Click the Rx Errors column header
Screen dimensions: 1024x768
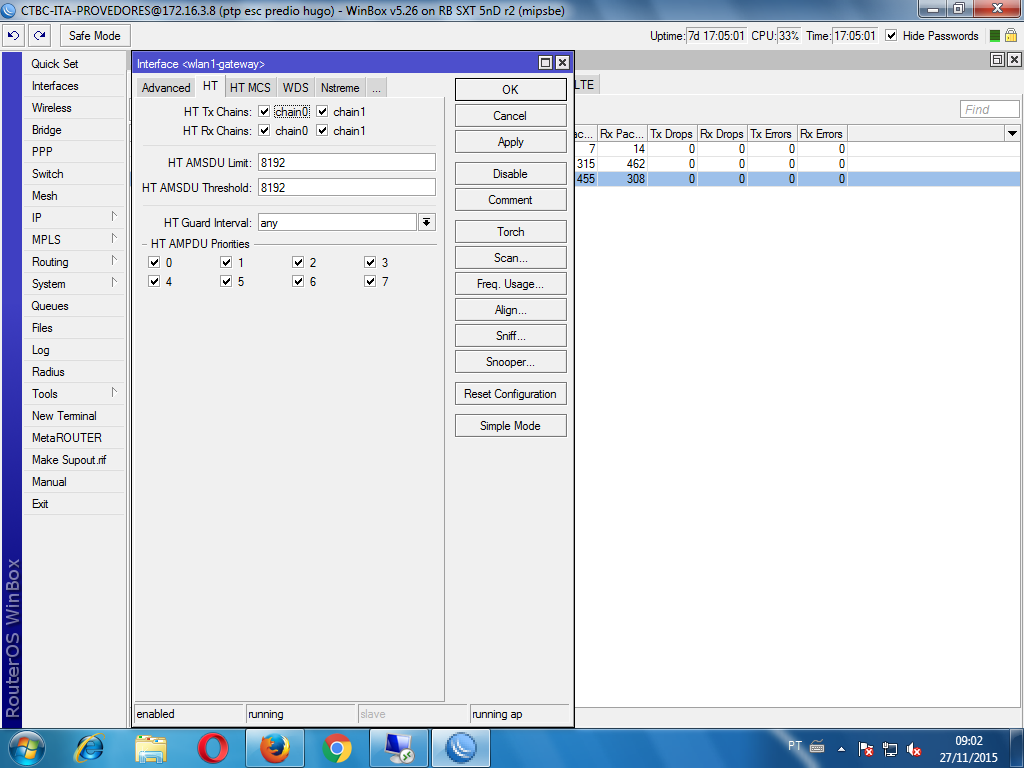pos(822,134)
